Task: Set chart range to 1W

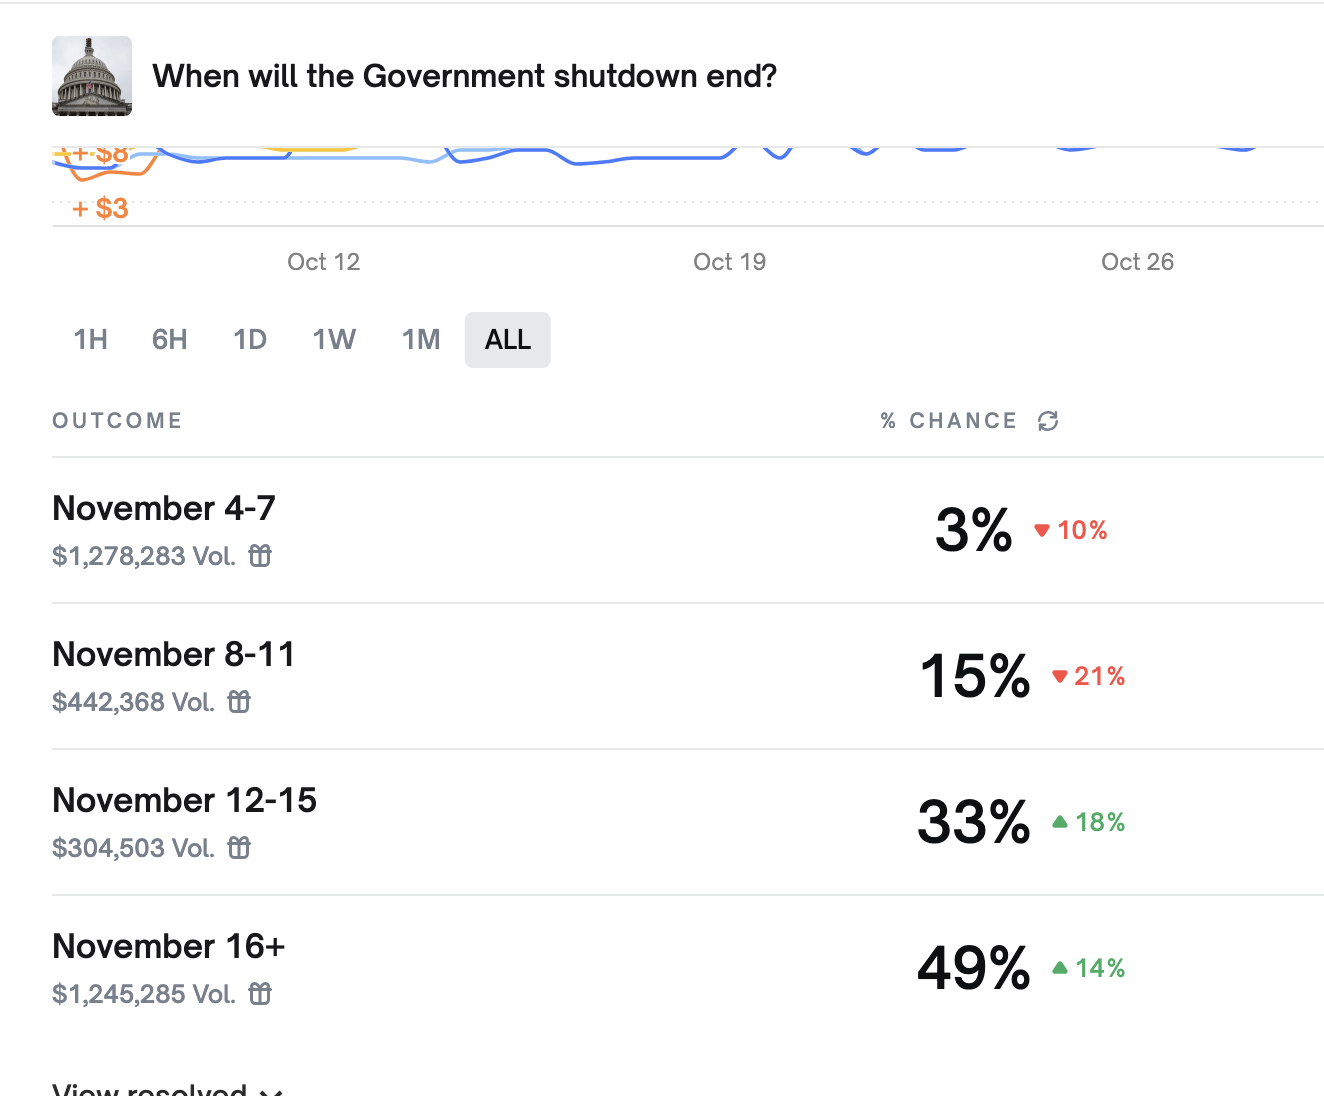Action: tap(334, 340)
